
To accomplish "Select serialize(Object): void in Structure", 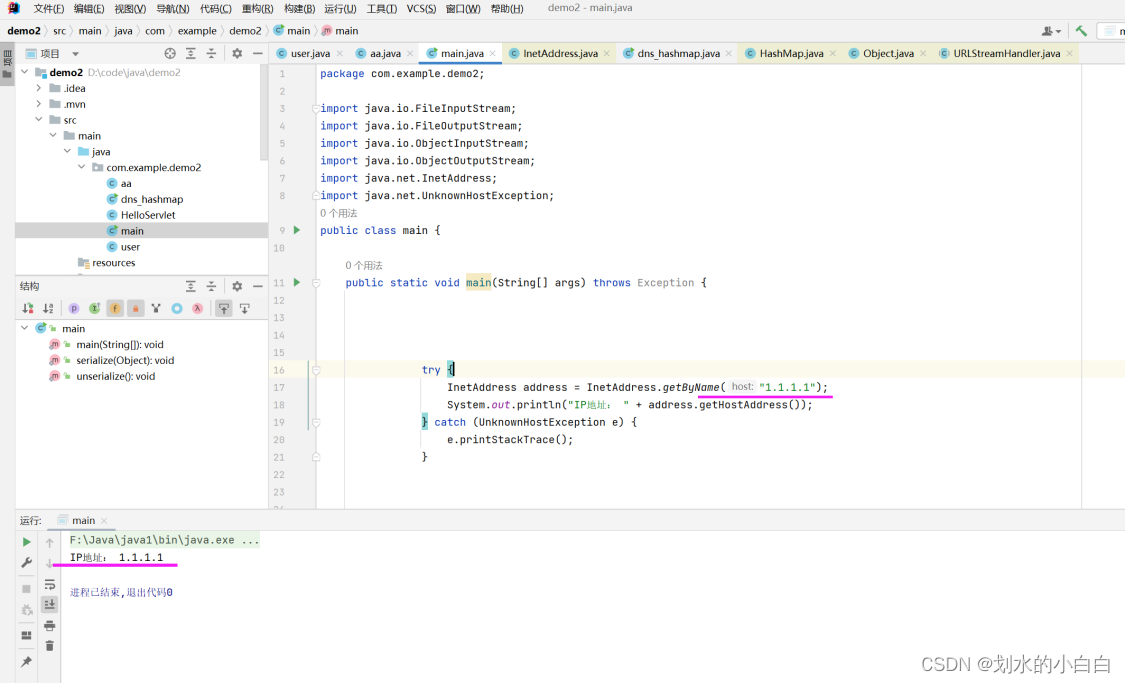I will click(x=125, y=360).
